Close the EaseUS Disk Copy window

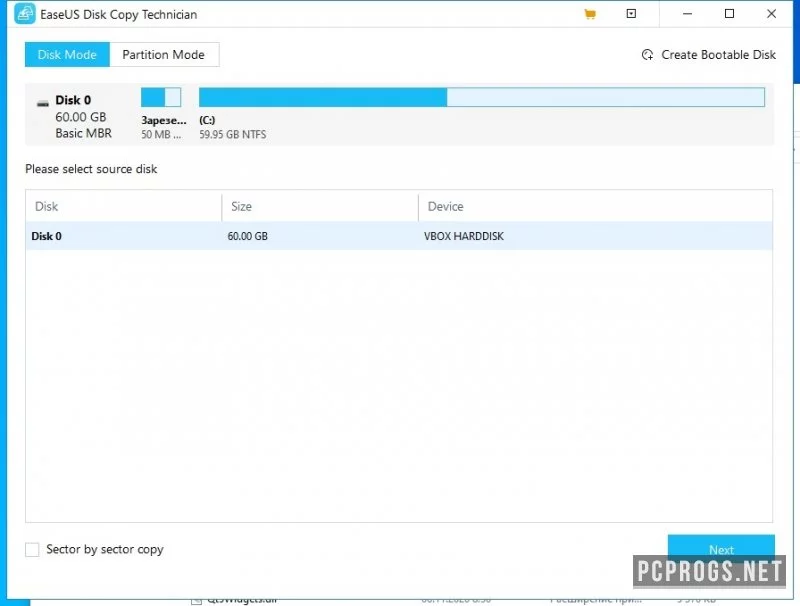point(771,14)
